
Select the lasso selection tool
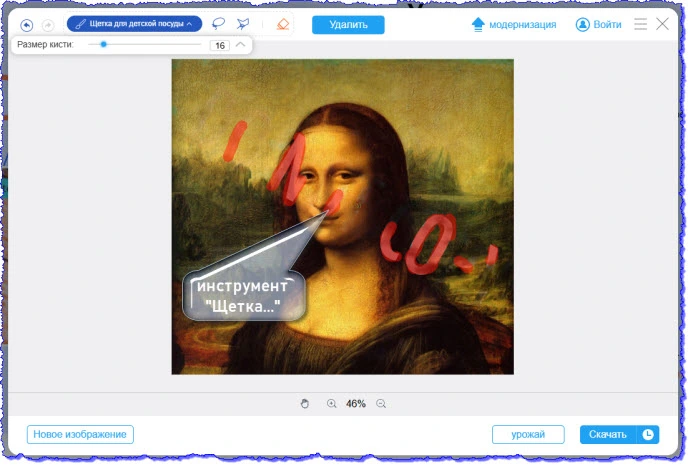click(x=218, y=24)
